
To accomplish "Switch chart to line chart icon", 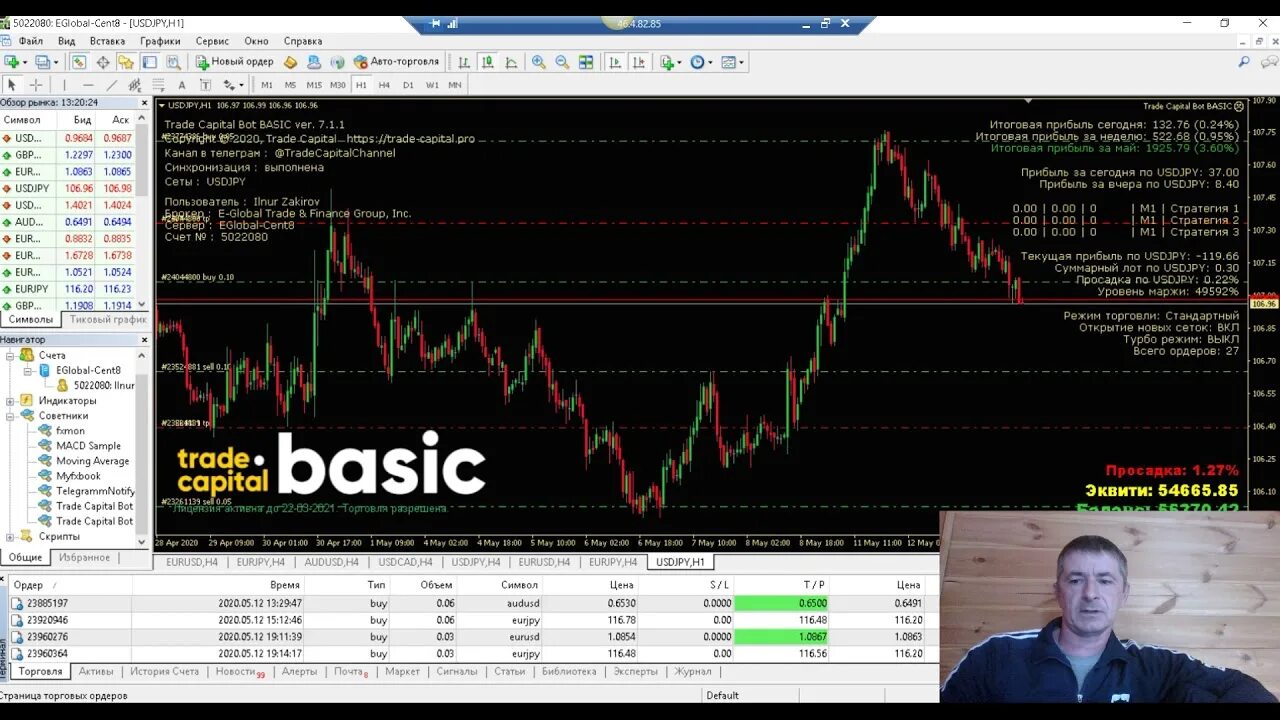I will pyautogui.click(x=510, y=62).
